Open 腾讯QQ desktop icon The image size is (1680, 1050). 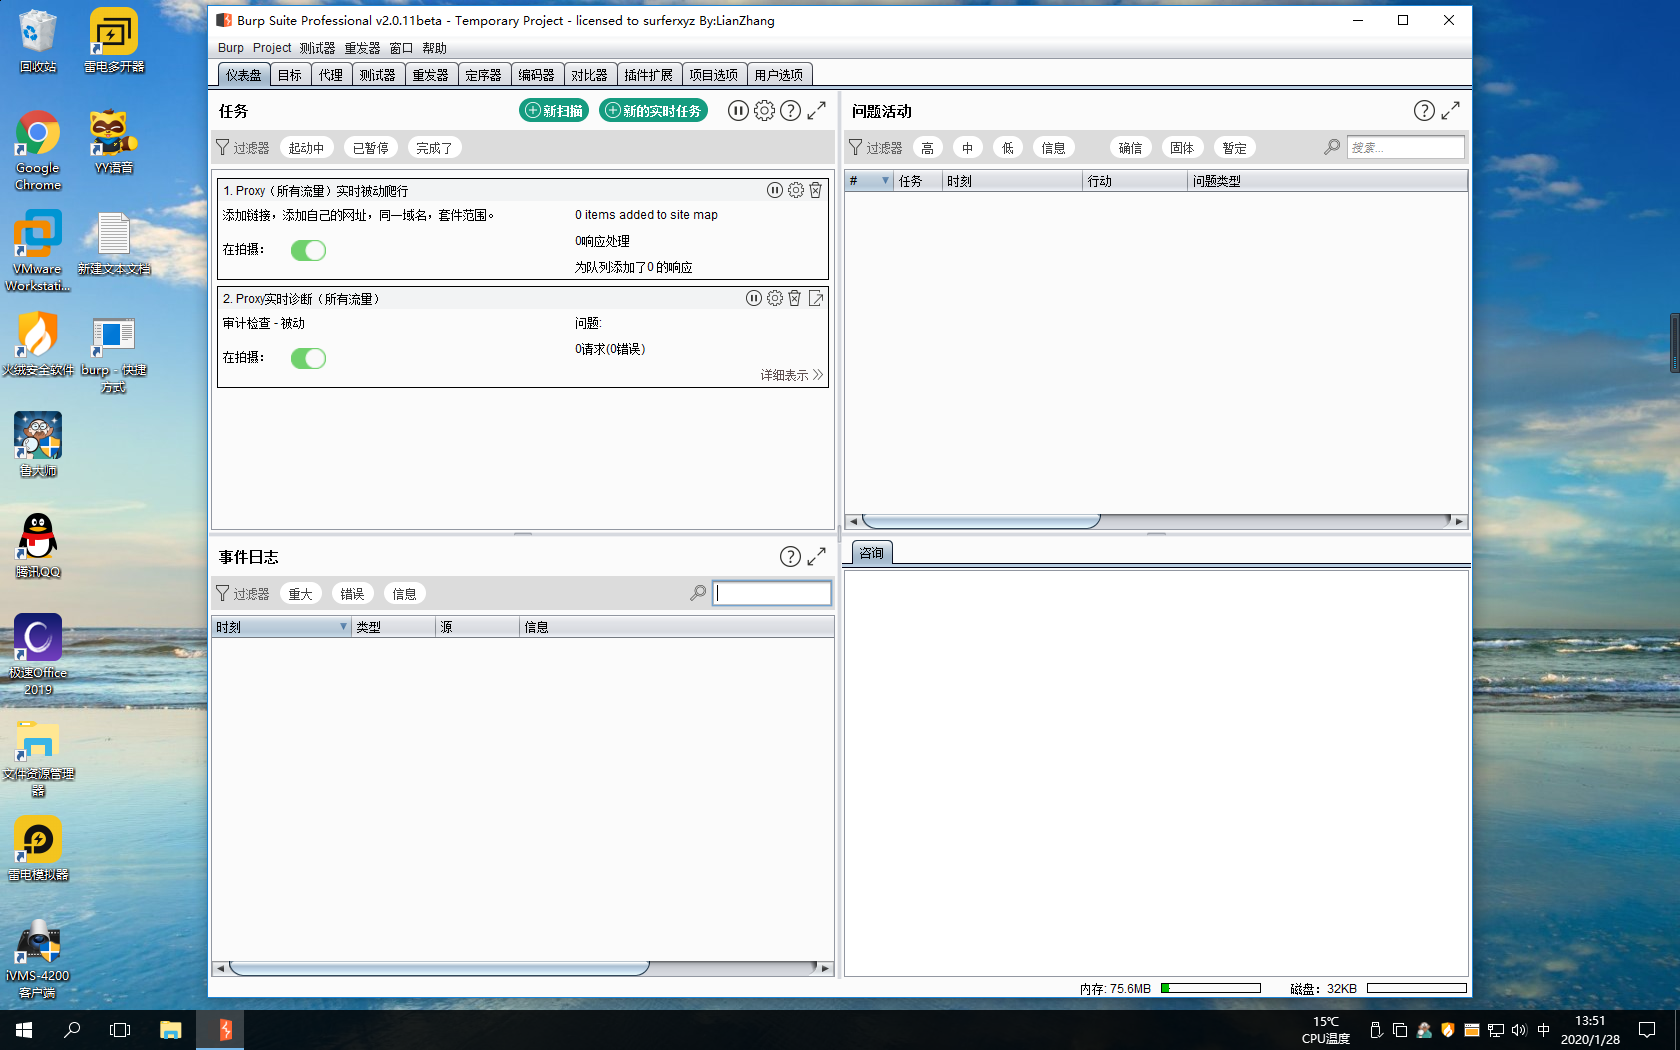pos(38,546)
